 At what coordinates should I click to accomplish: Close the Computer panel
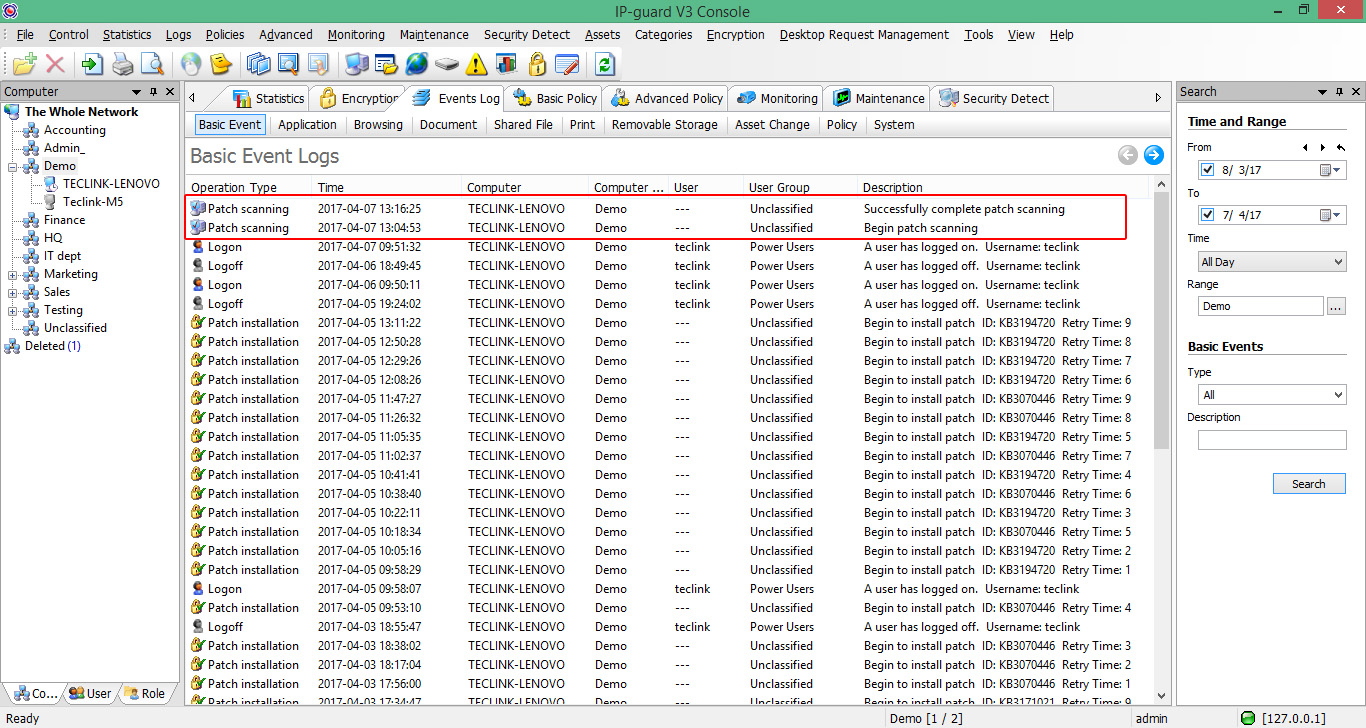pos(170,91)
